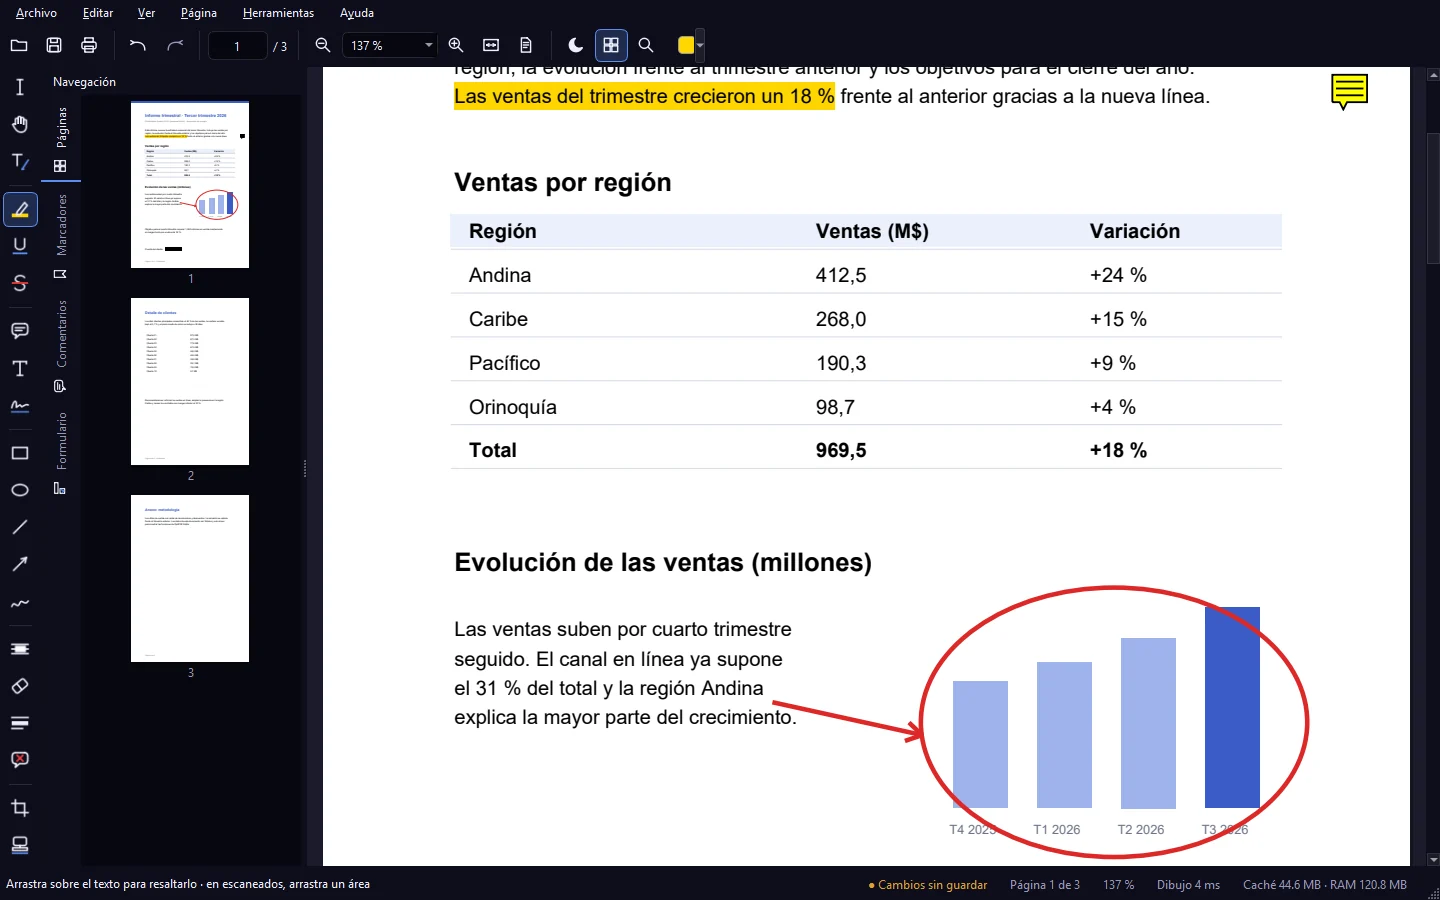Pick the straight line tool
Image resolution: width=1440 pixels, height=900 pixels.
click(x=20, y=527)
